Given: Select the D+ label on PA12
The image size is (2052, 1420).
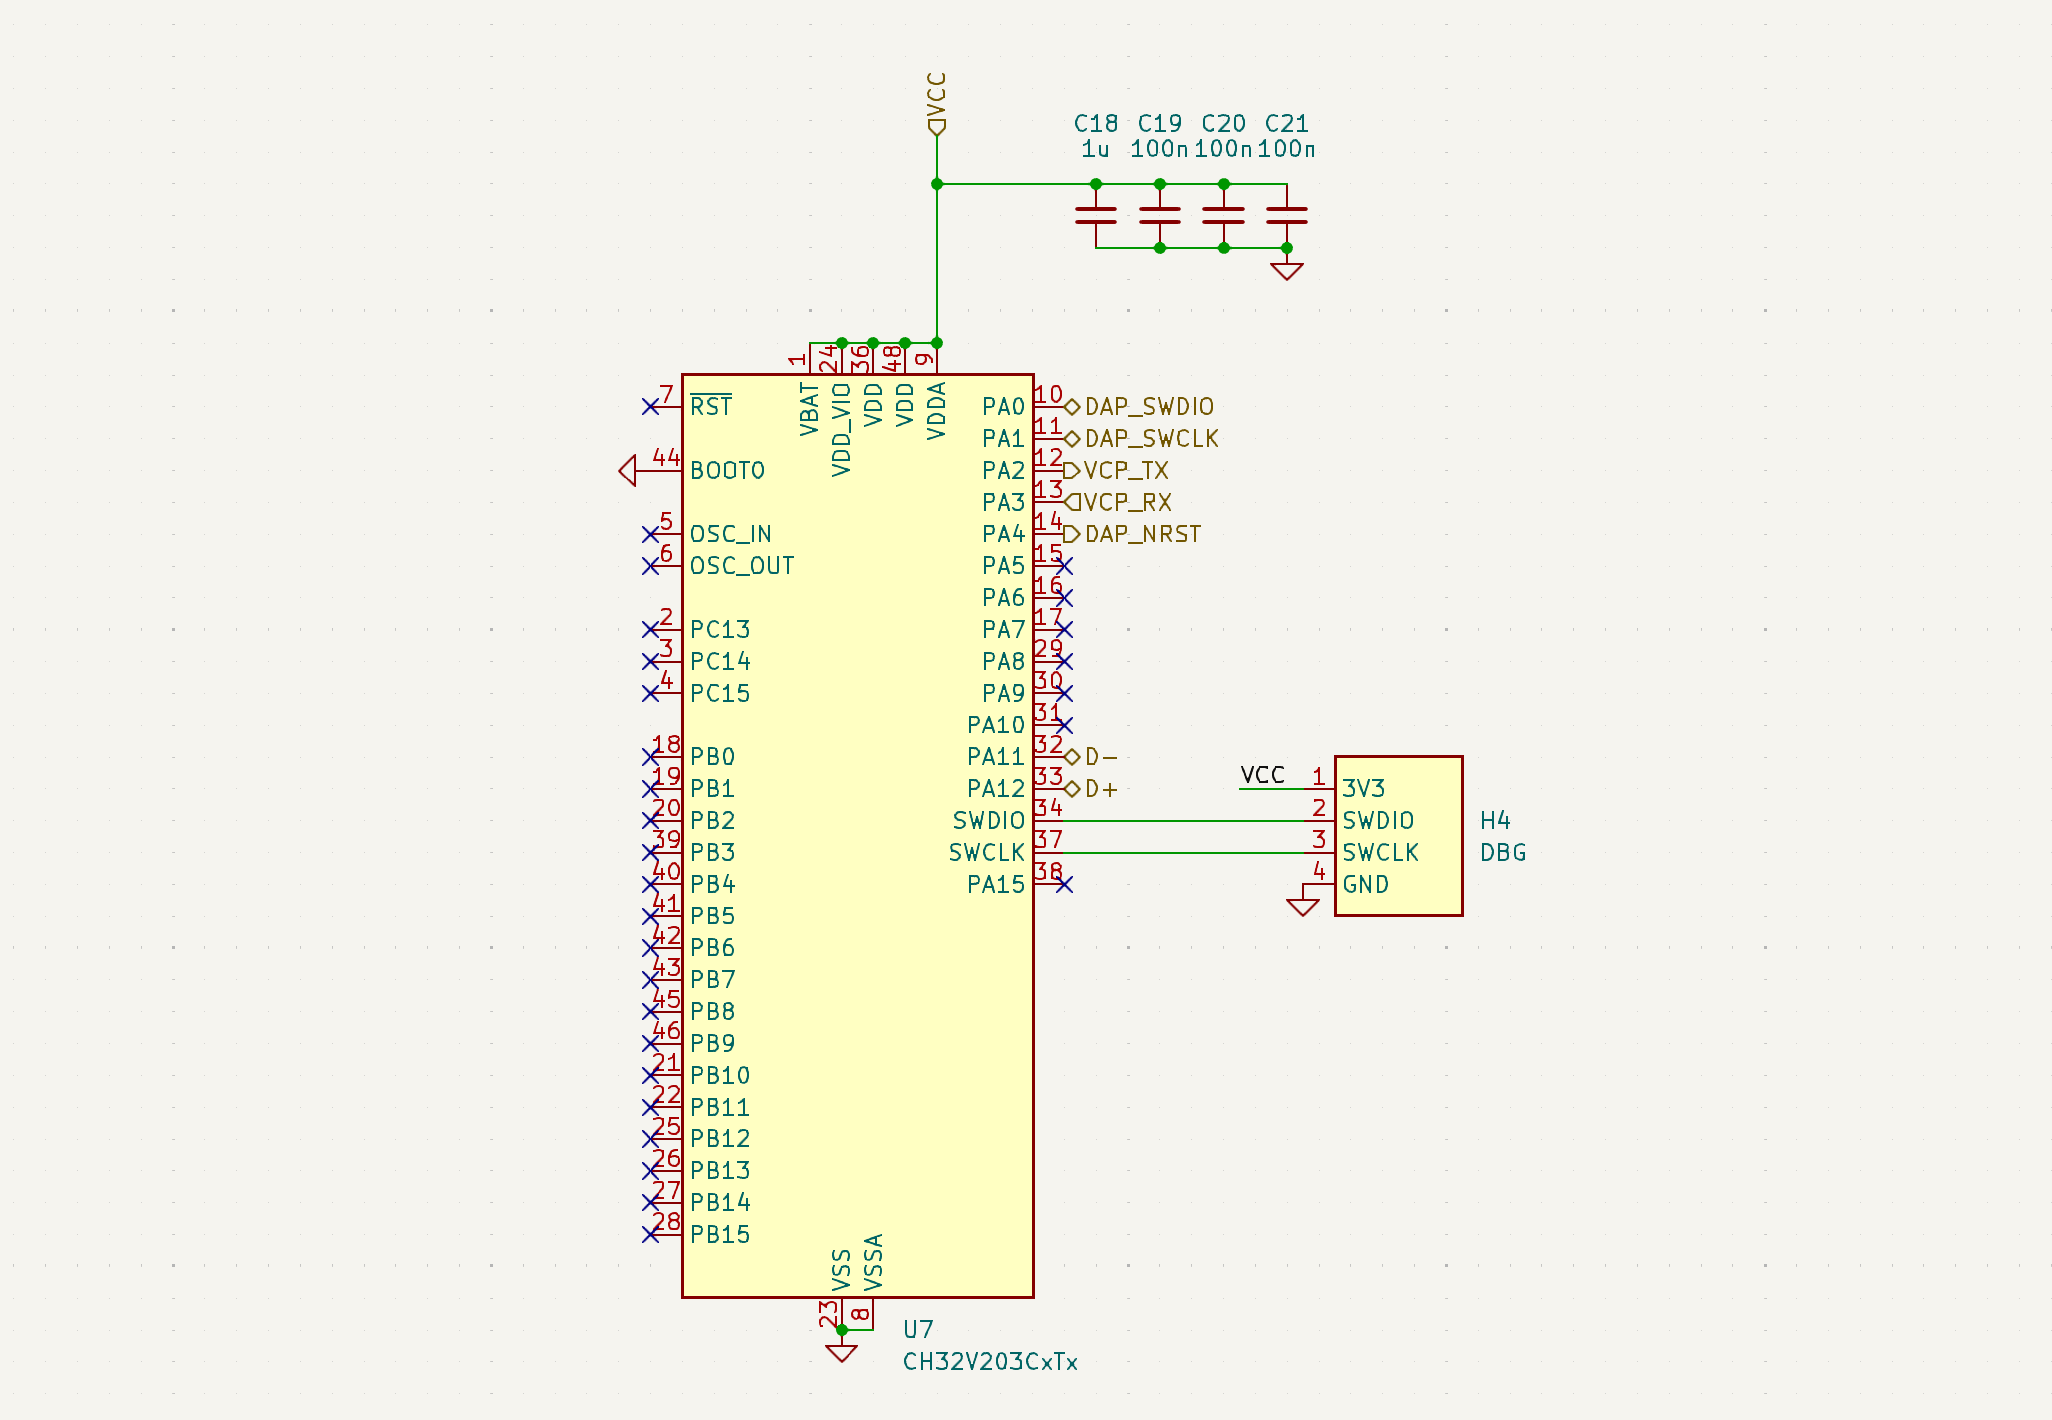Looking at the screenshot, I should pyautogui.click(x=1091, y=789).
